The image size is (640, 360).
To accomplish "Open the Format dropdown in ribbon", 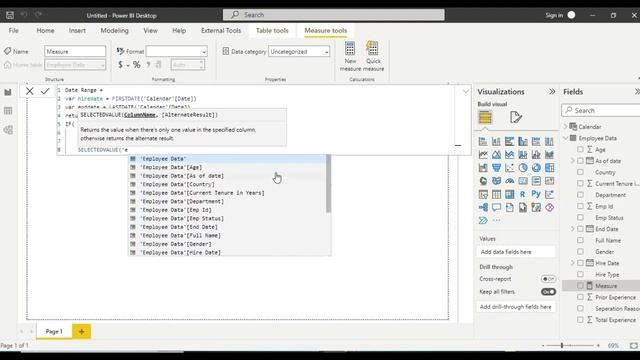I will coord(177,51).
